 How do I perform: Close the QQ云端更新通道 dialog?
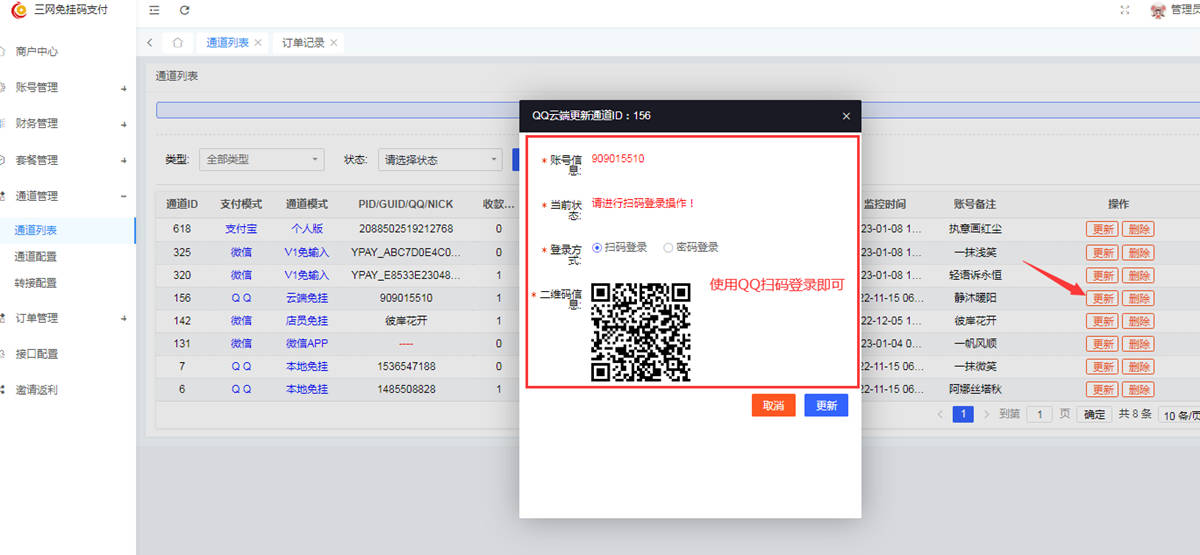click(x=846, y=116)
